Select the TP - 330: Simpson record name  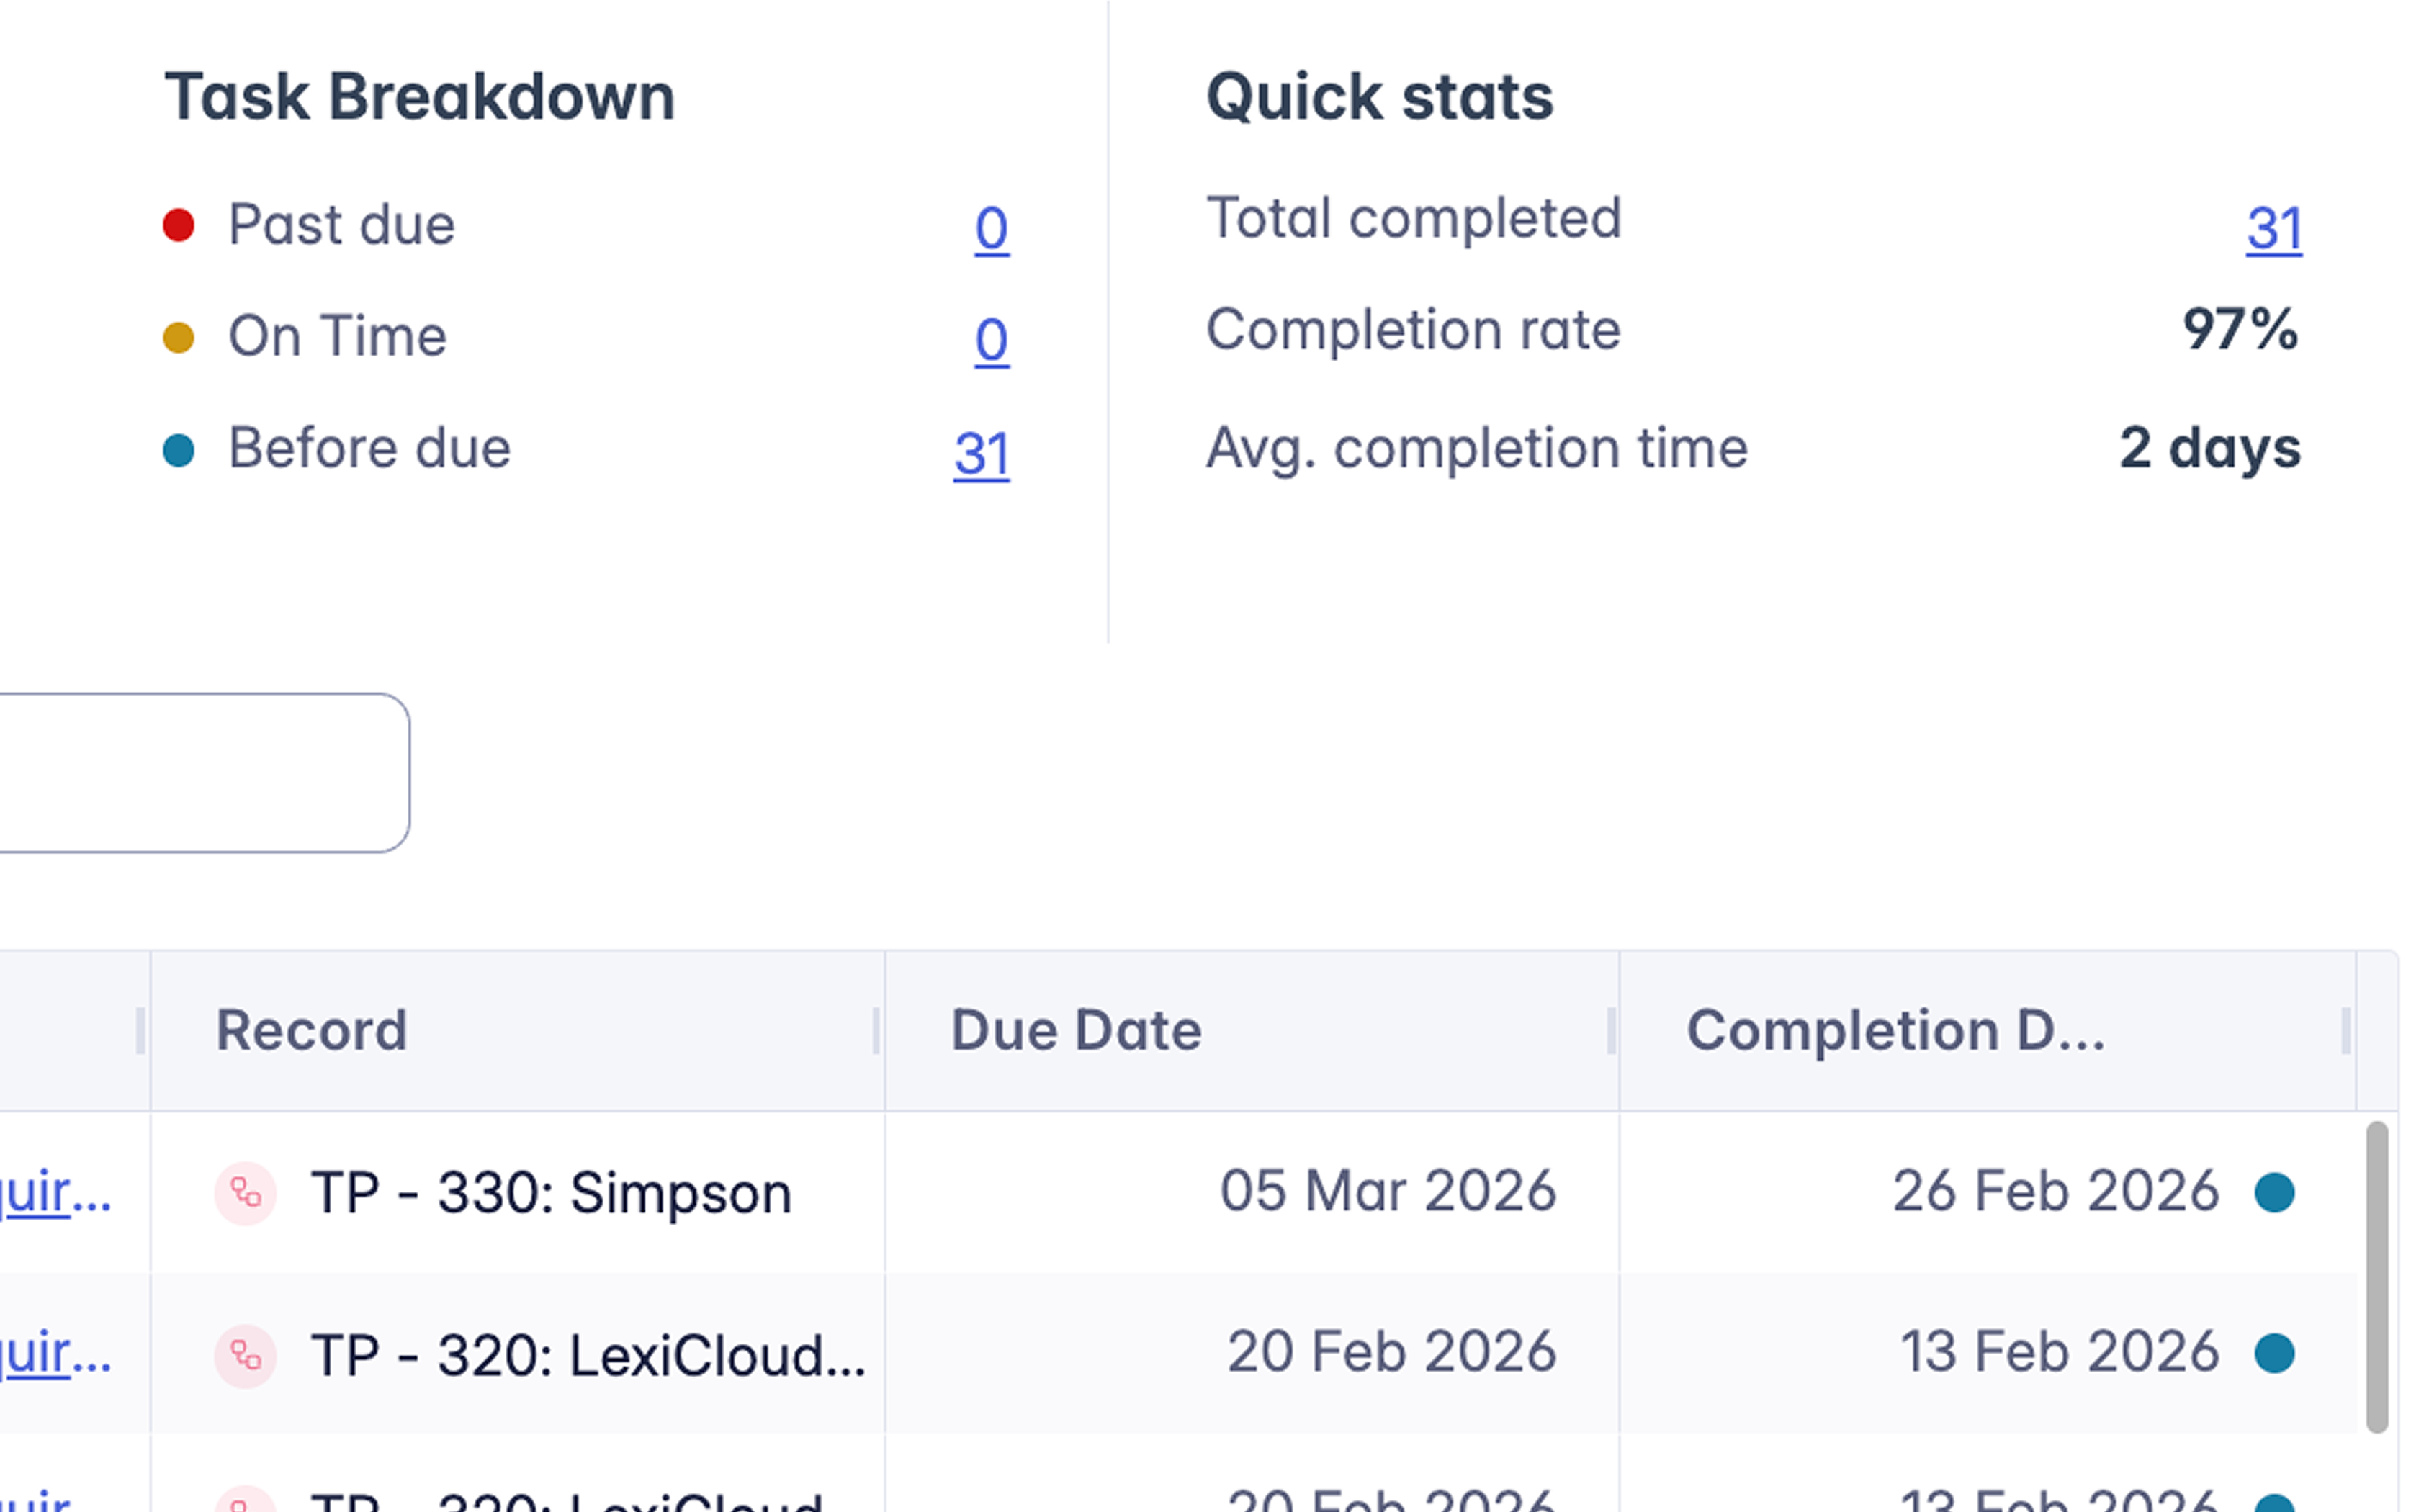click(x=550, y=1192)
